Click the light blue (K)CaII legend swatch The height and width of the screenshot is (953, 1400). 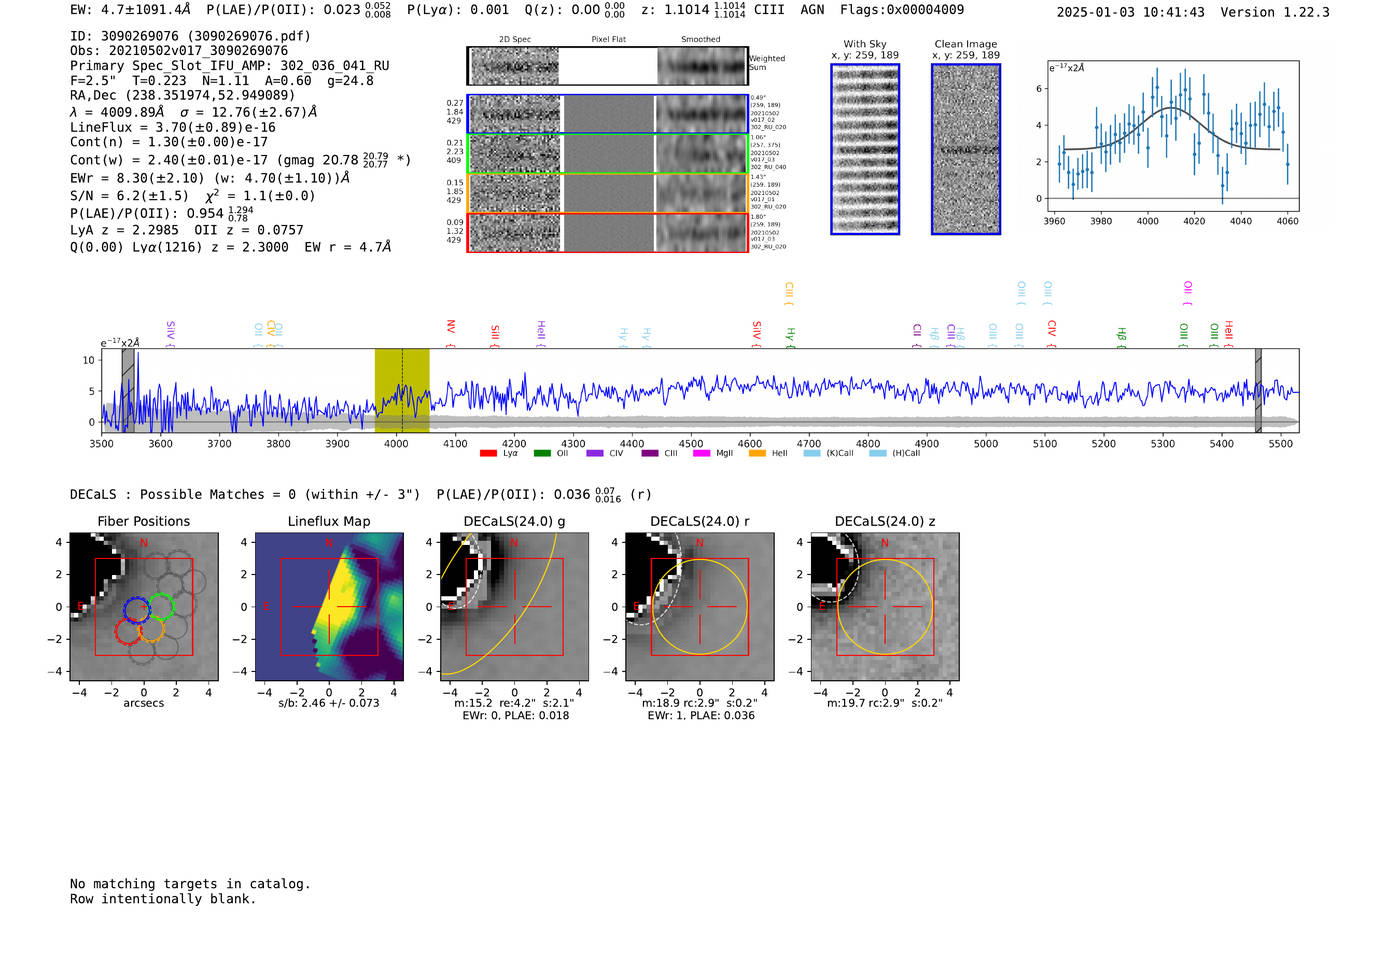[x=812, y=454]
